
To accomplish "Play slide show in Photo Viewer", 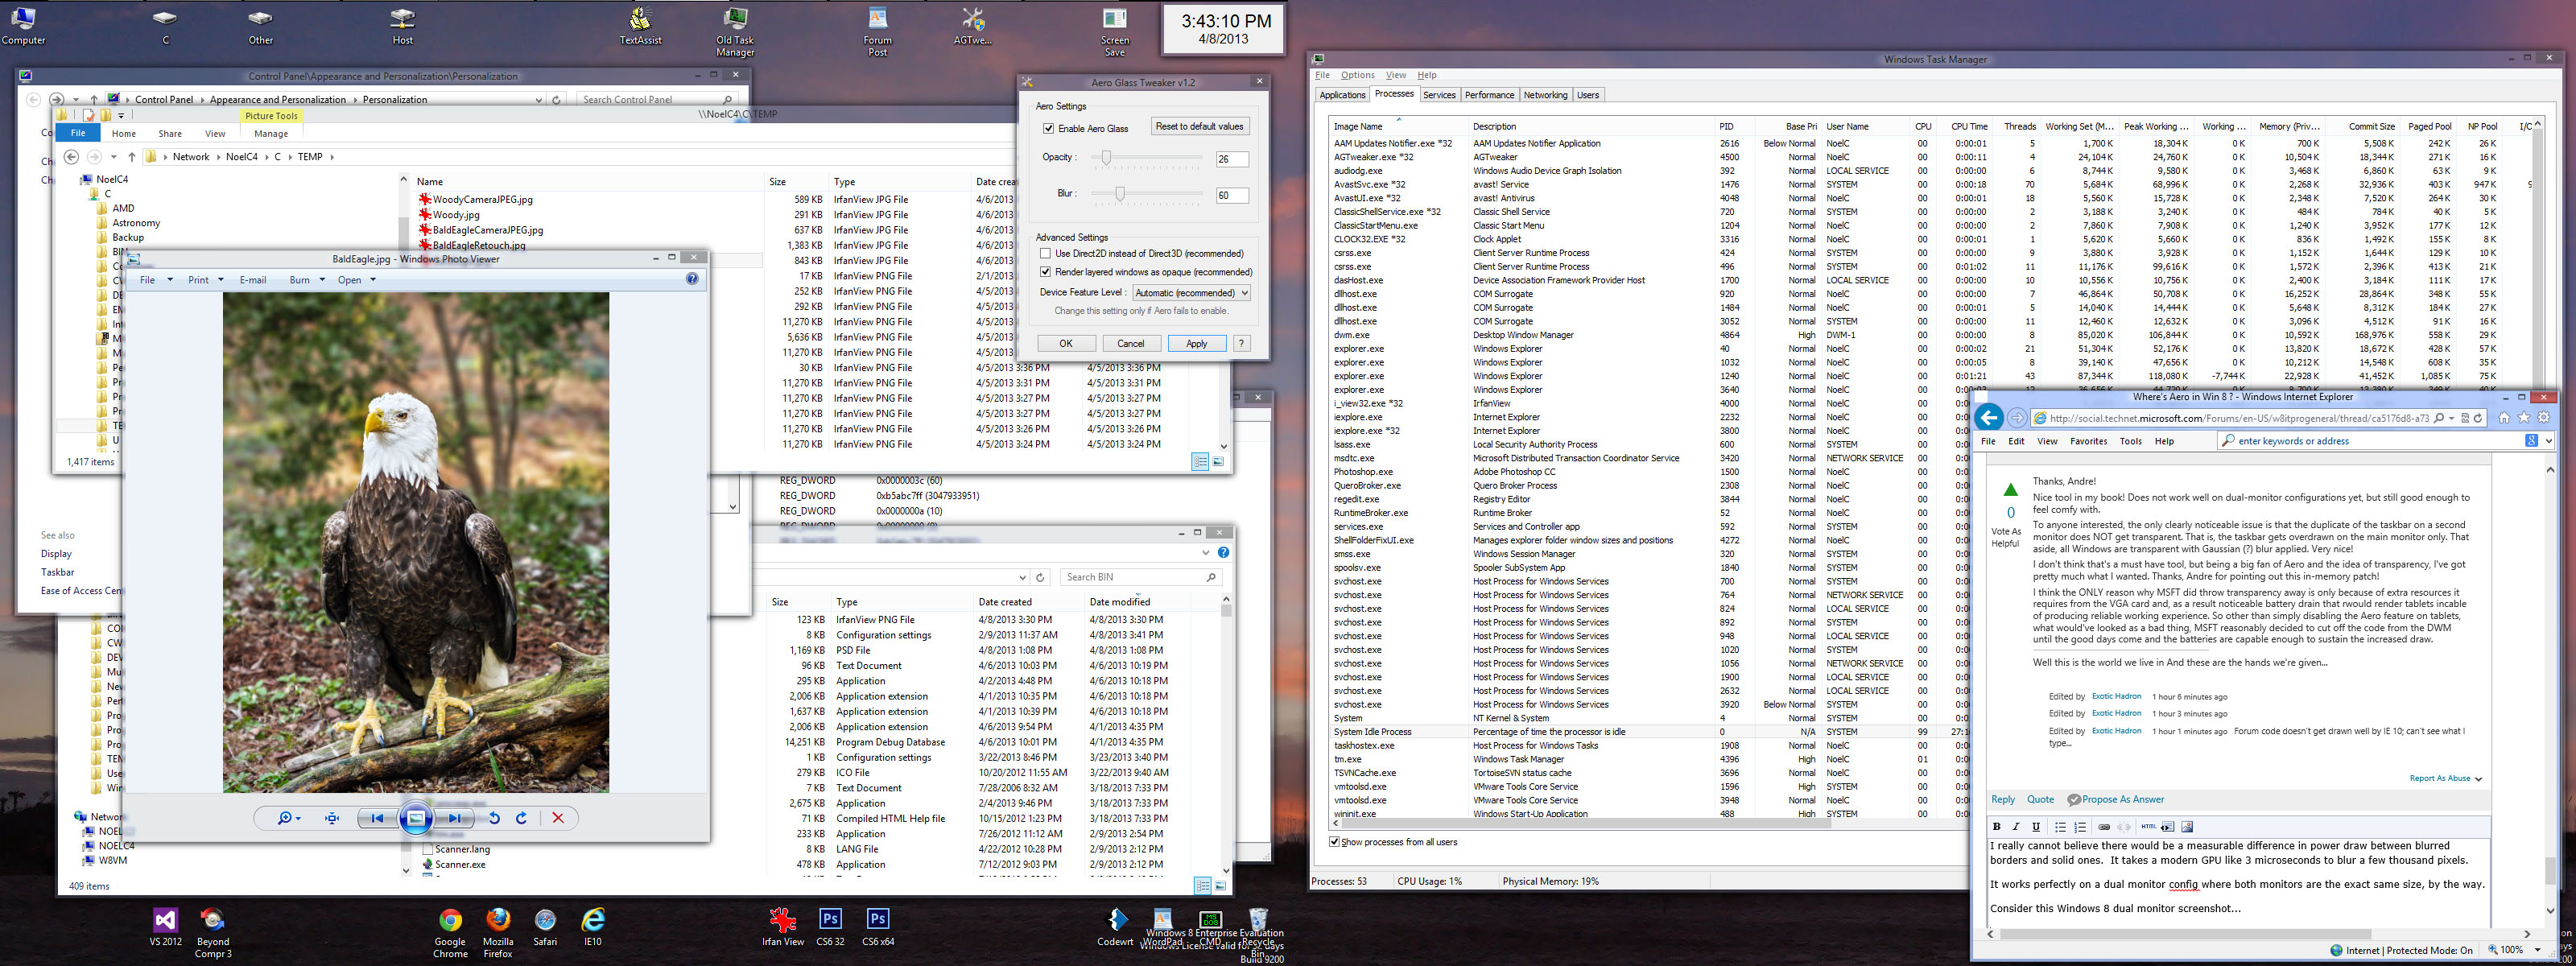I will 415,818.
